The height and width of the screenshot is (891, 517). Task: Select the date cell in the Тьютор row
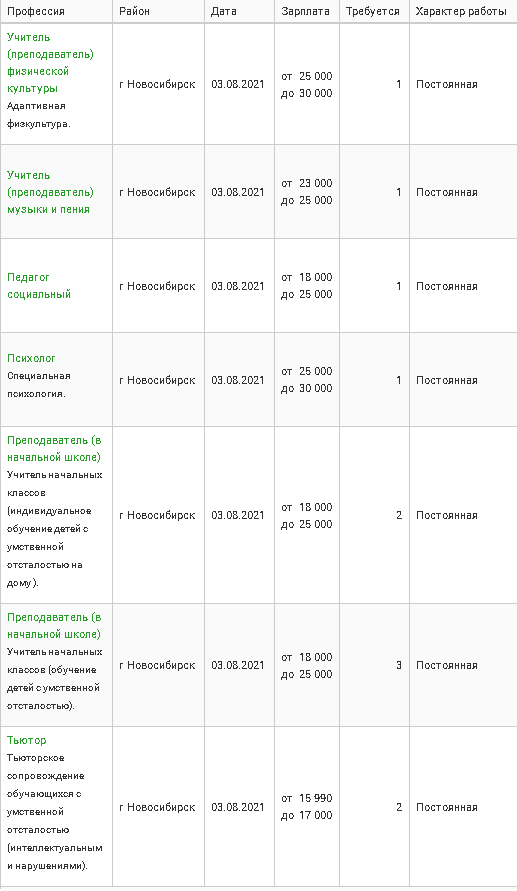point(239,806)
